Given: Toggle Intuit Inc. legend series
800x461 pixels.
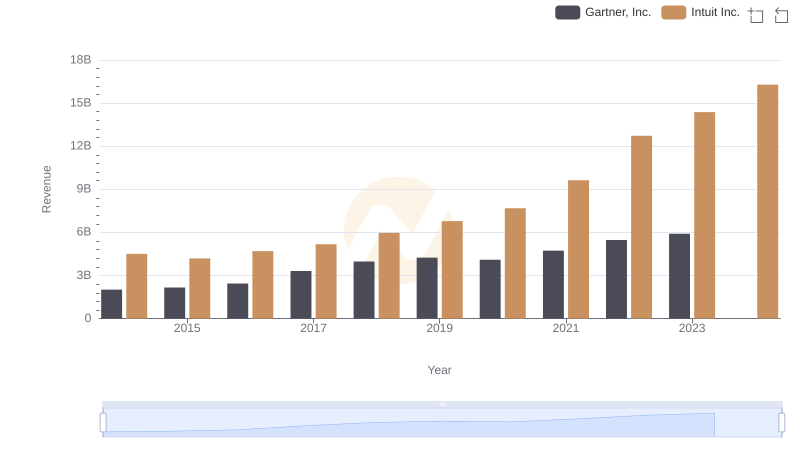Looking at the screenshot, I should (x=701, y=12).
